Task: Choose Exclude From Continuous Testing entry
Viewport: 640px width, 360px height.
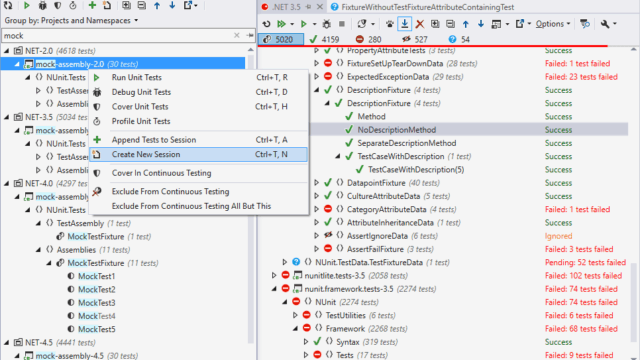Action: pos(198,191)
